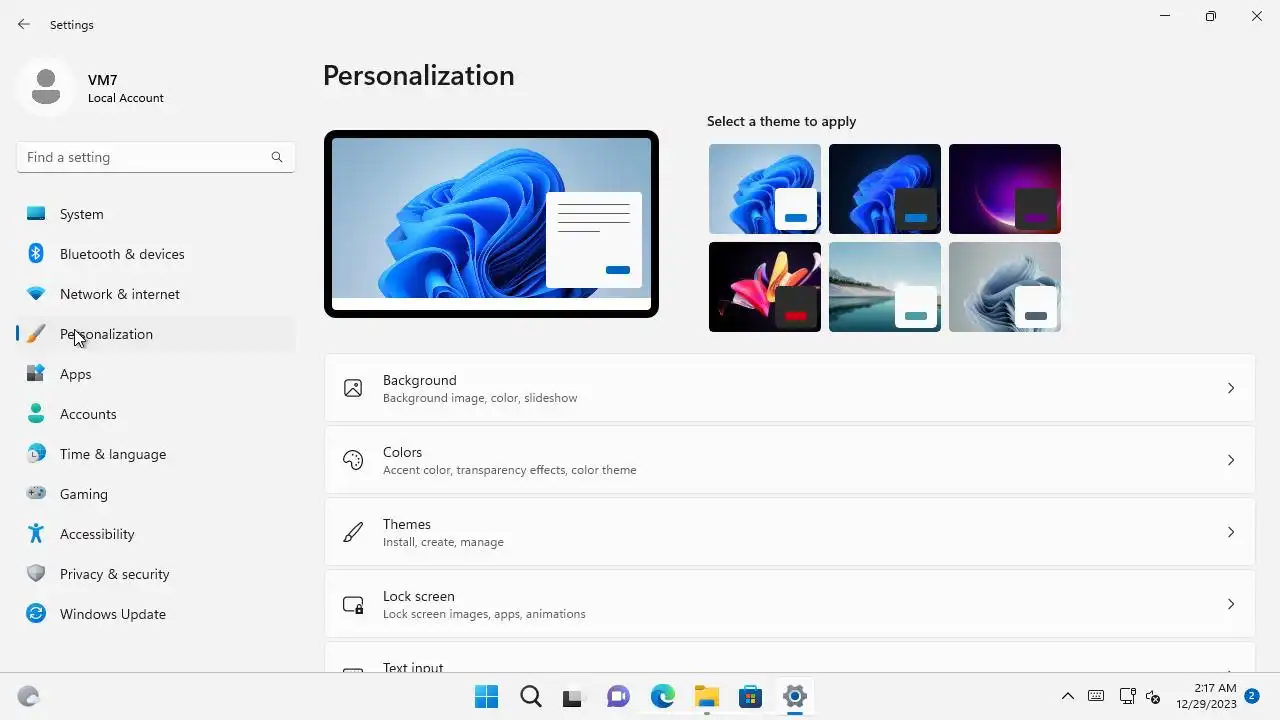Open Colors settings chevron
Viewport: 1280px width, 720px height.
(x=1231, y=460)
